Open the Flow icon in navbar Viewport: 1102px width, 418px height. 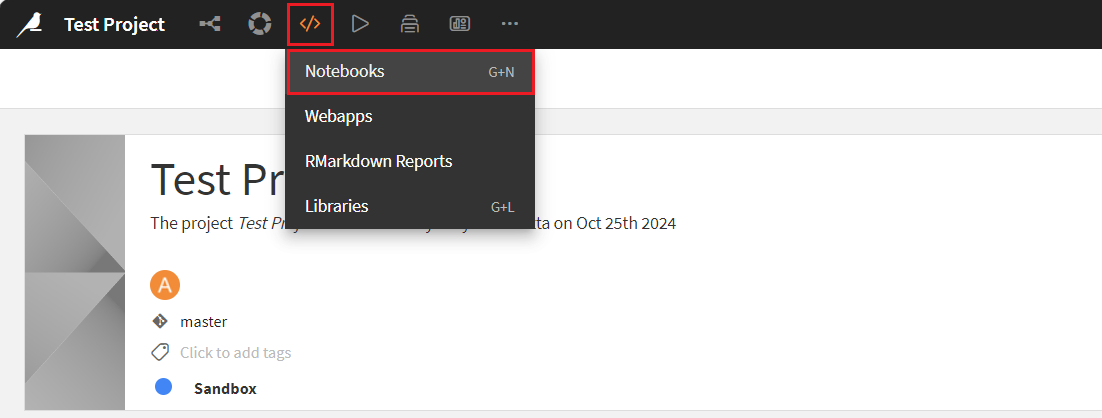coord(210,24)
